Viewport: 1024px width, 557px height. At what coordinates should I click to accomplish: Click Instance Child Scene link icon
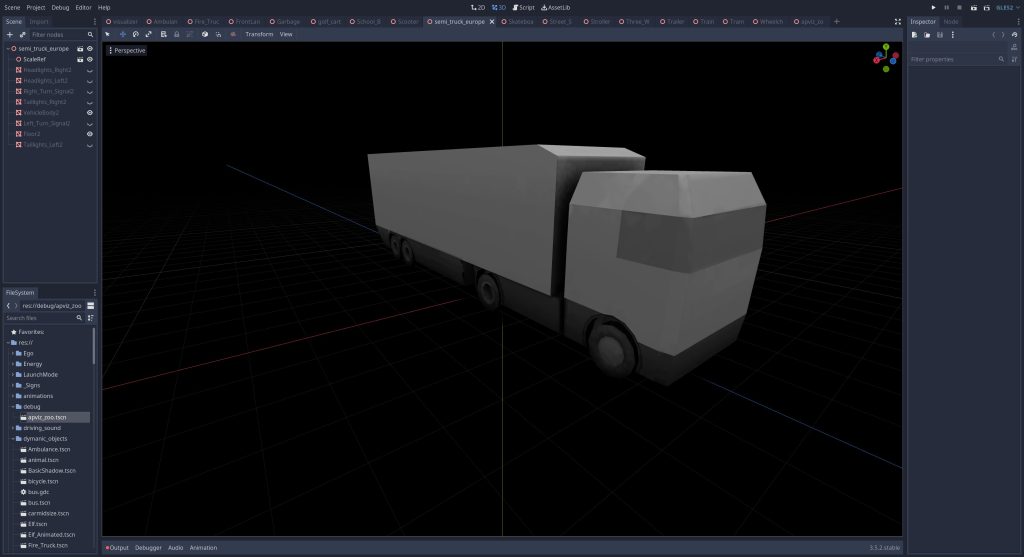[23, 34]
